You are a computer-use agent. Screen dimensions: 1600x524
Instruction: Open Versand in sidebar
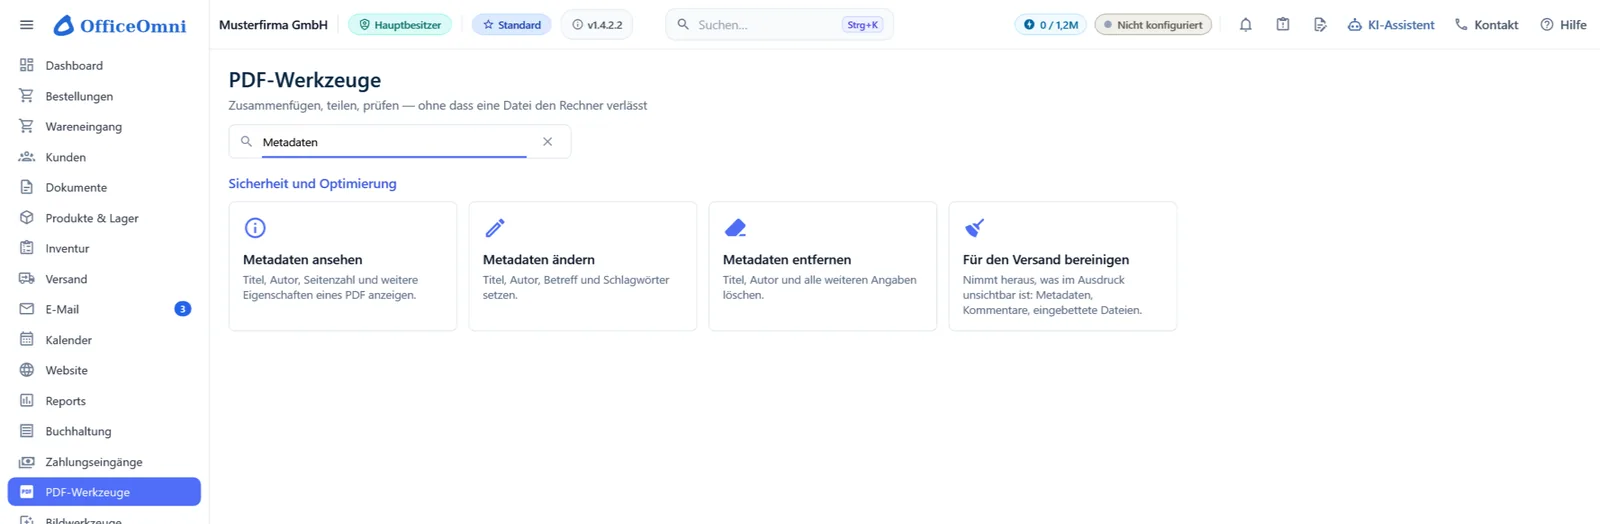click(104, 279)
